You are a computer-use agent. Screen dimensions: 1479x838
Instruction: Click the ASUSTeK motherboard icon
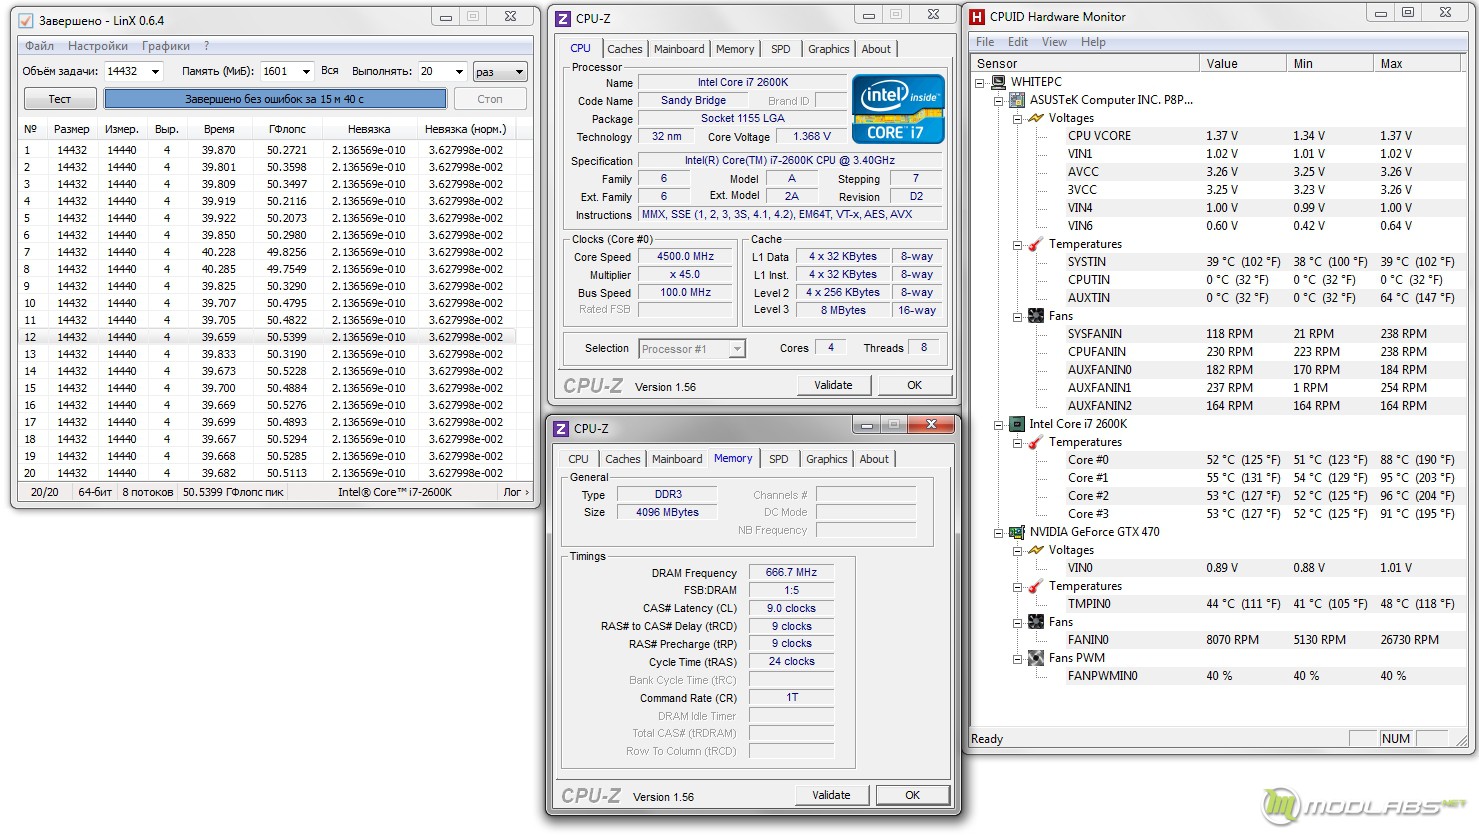(1016, 100)
